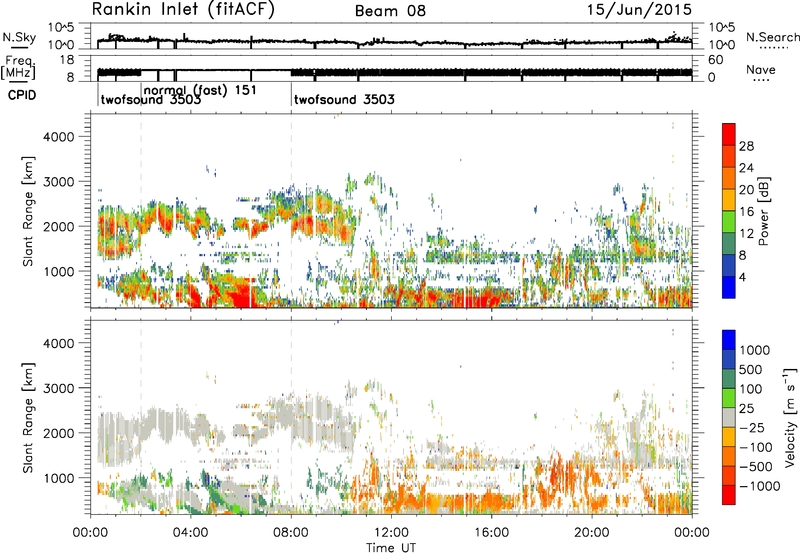
Task: Click '4000' tick on power panel
Action: point(58,137)
